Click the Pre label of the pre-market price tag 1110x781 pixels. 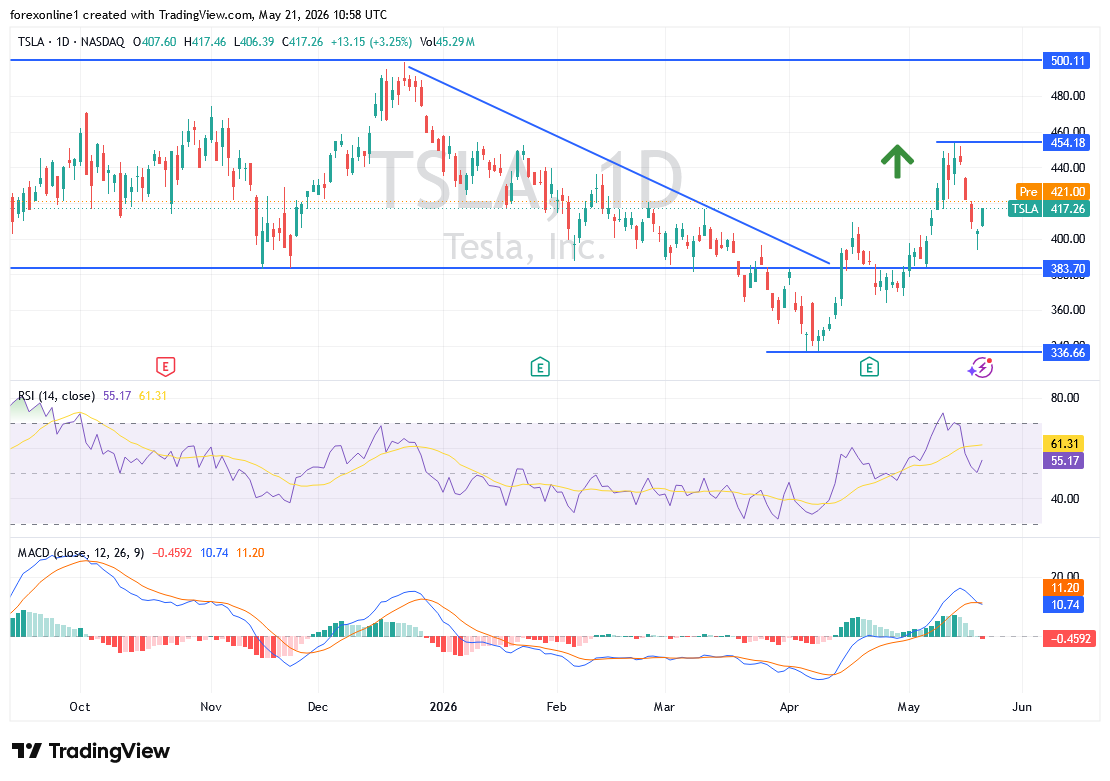point(1028,192)
